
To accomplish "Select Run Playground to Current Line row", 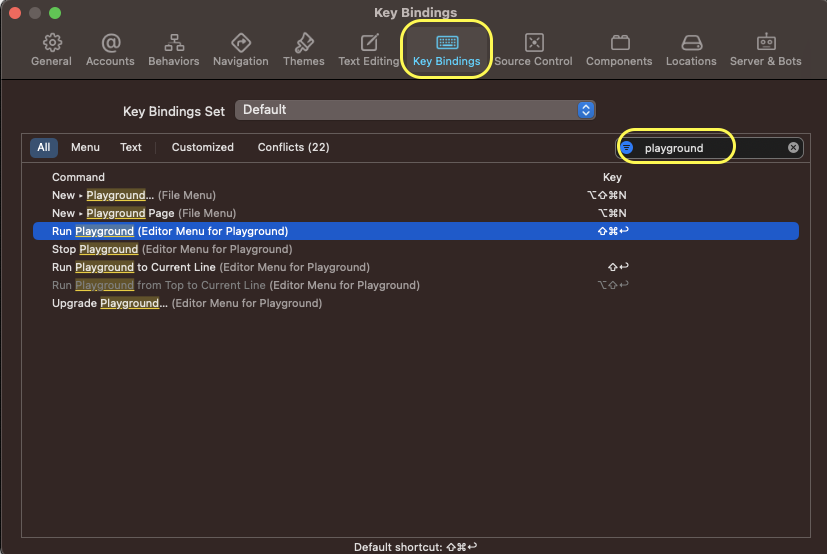I will [416, 267].
